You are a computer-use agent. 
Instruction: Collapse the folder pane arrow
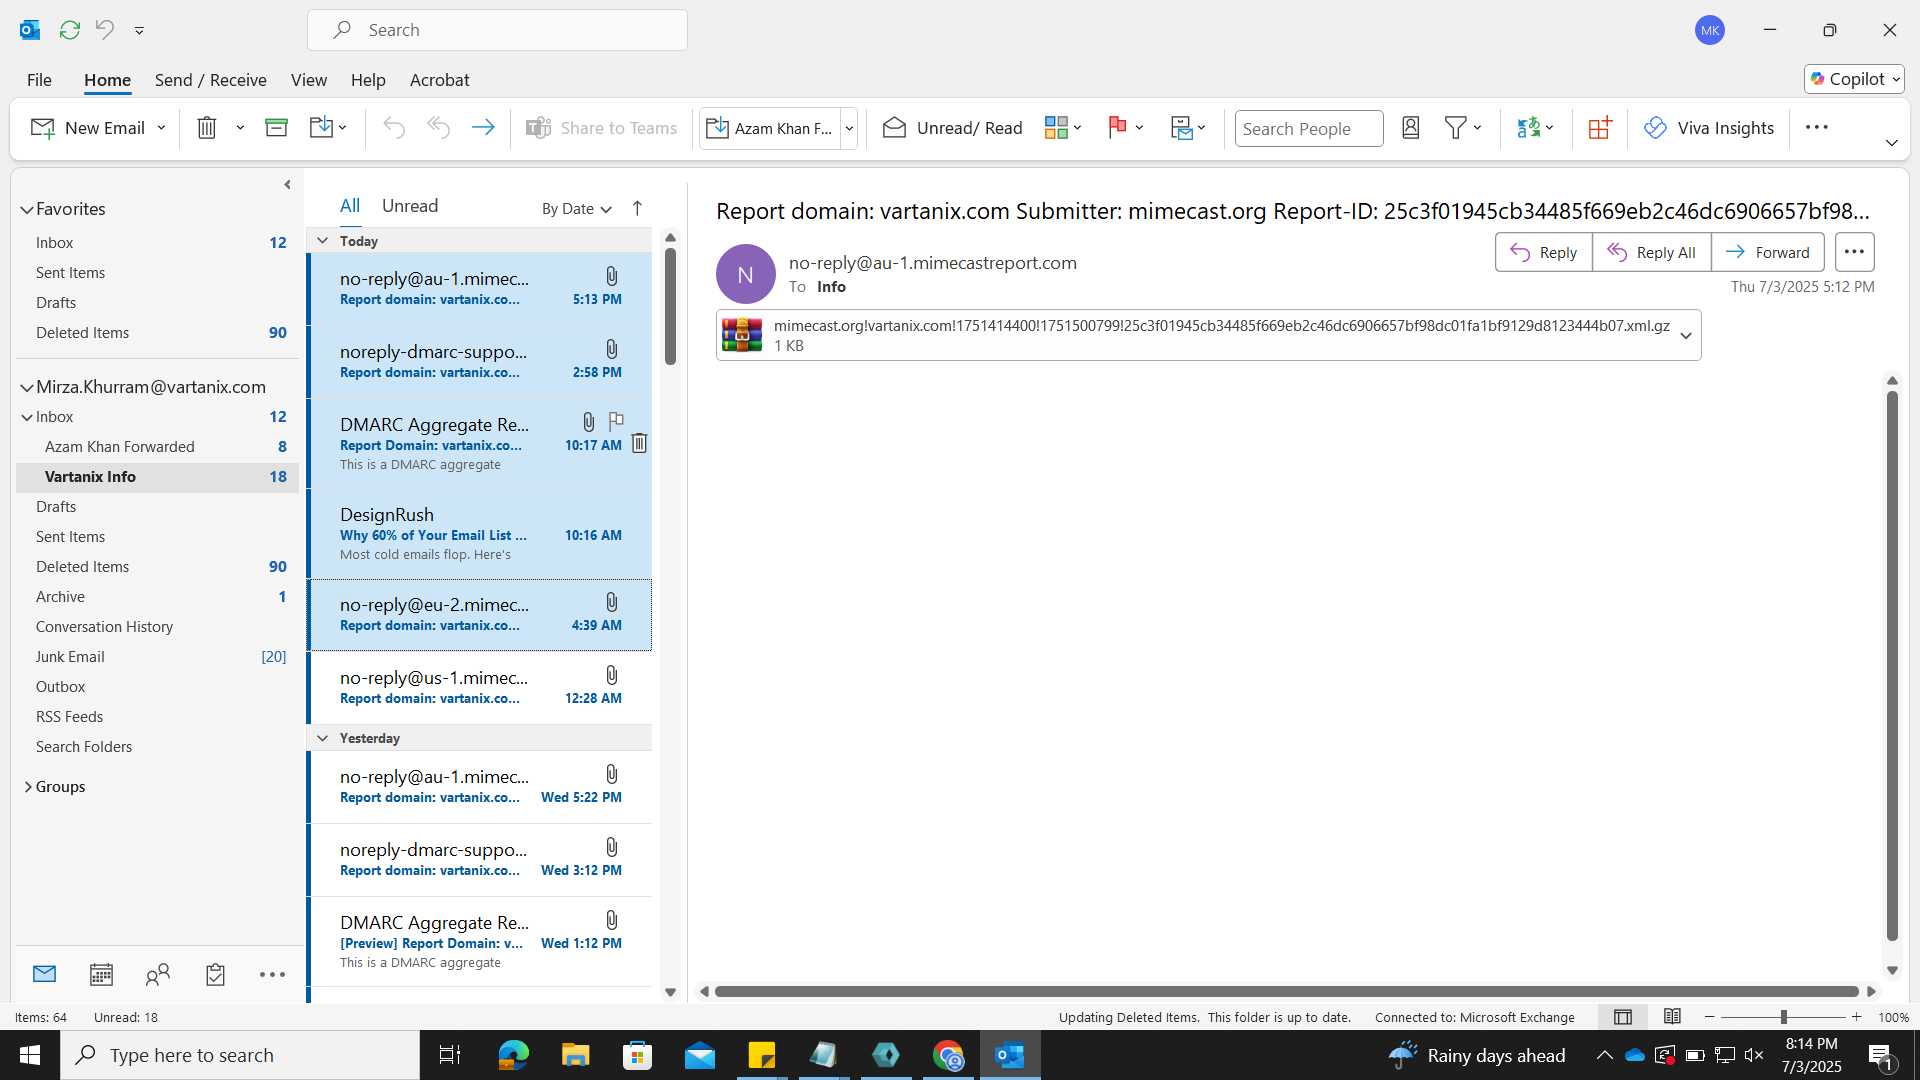pyautogui.click(x=287, y=185)
